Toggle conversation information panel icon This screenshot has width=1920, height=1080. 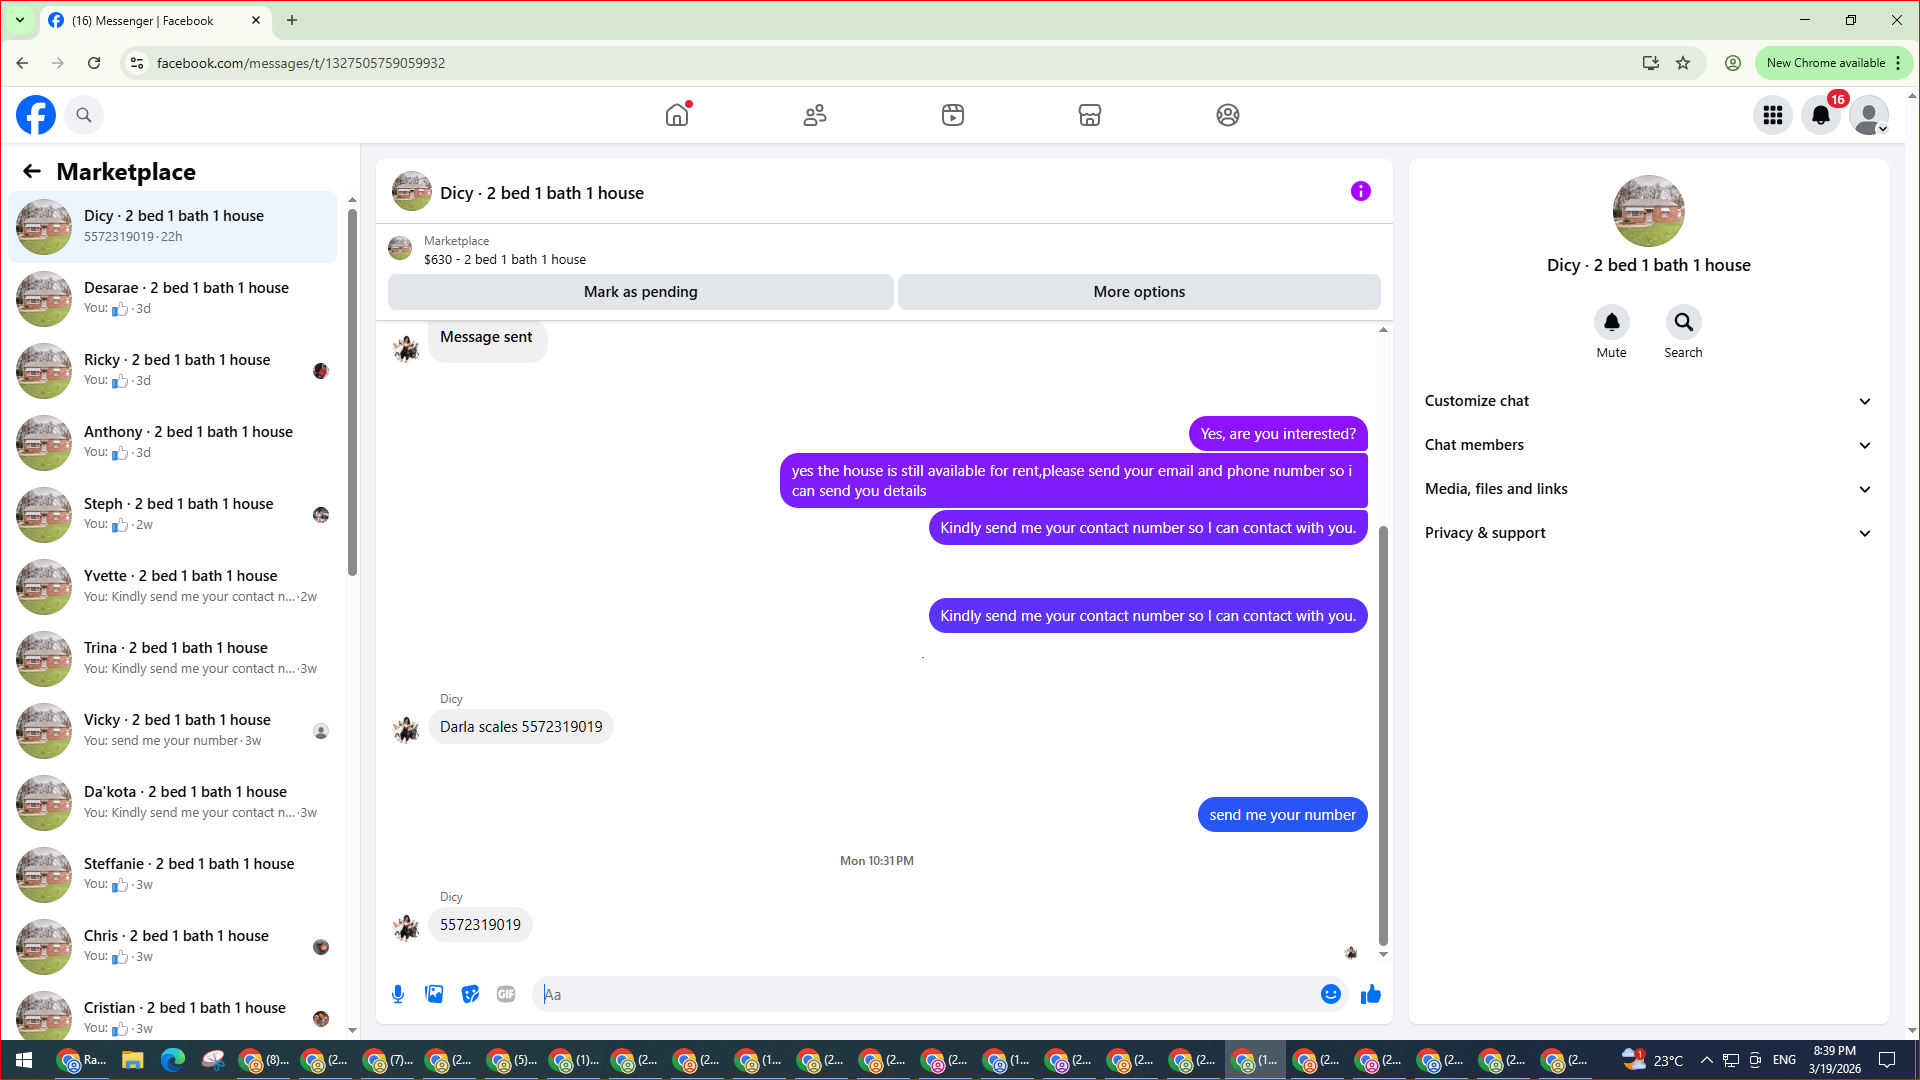click(1360, 191)
